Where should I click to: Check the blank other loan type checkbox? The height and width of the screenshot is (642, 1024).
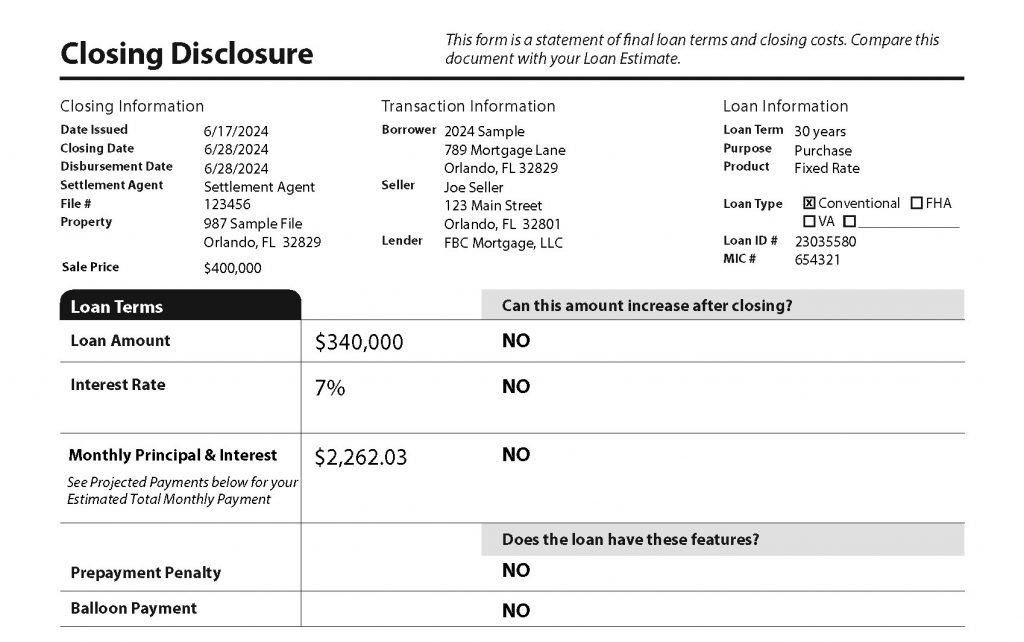(x=850, y=221)
